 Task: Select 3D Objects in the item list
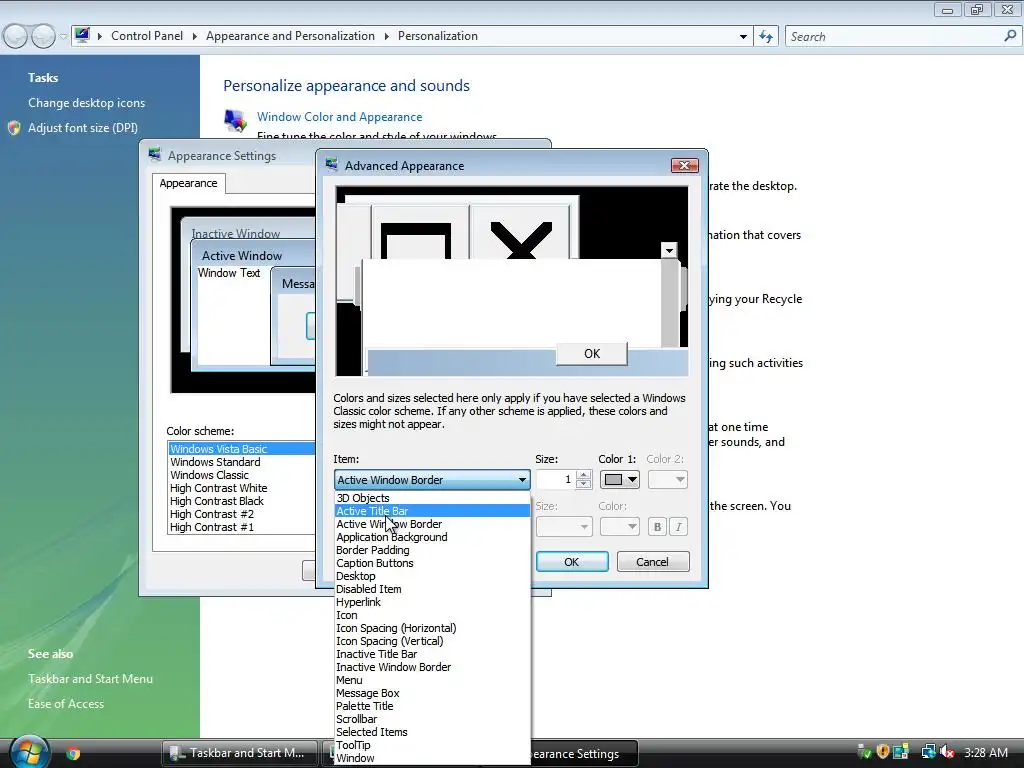(432, 498)
